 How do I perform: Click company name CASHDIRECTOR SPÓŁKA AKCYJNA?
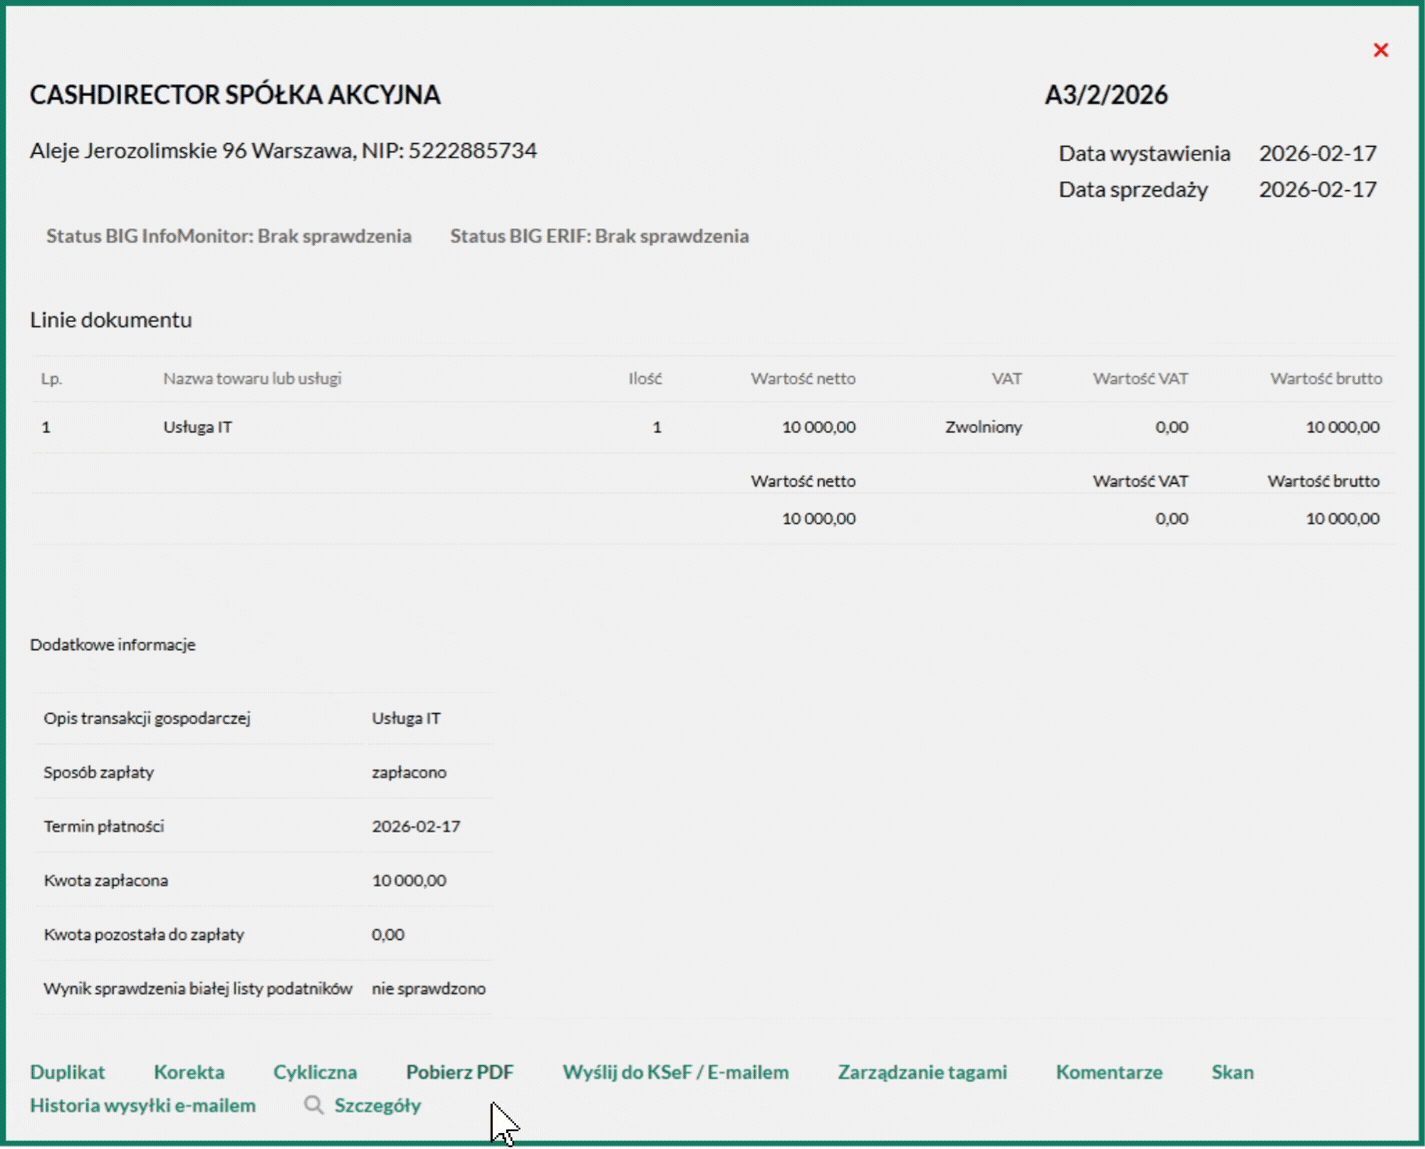click(235, 95)
